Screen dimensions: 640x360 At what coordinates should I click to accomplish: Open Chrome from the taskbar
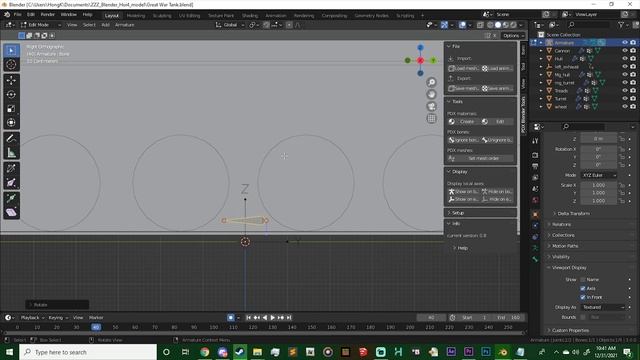(205, 352)
